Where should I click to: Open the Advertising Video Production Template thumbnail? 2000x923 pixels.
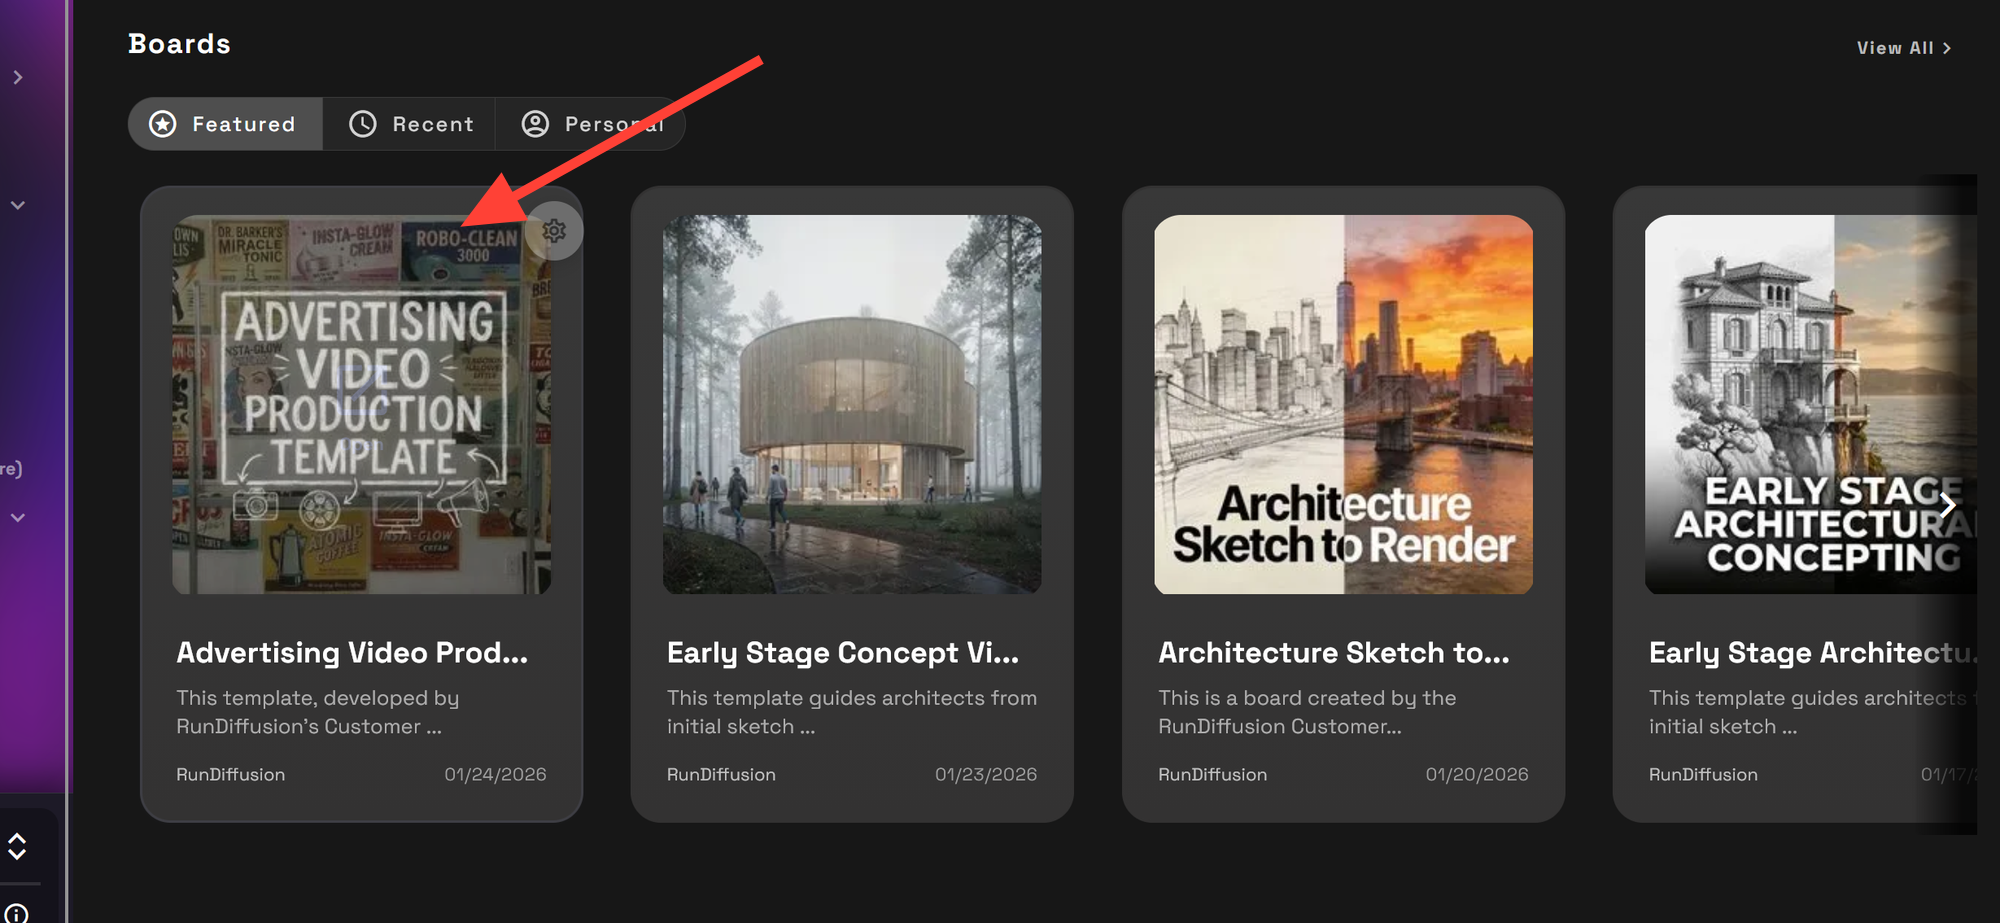point(361,404)
